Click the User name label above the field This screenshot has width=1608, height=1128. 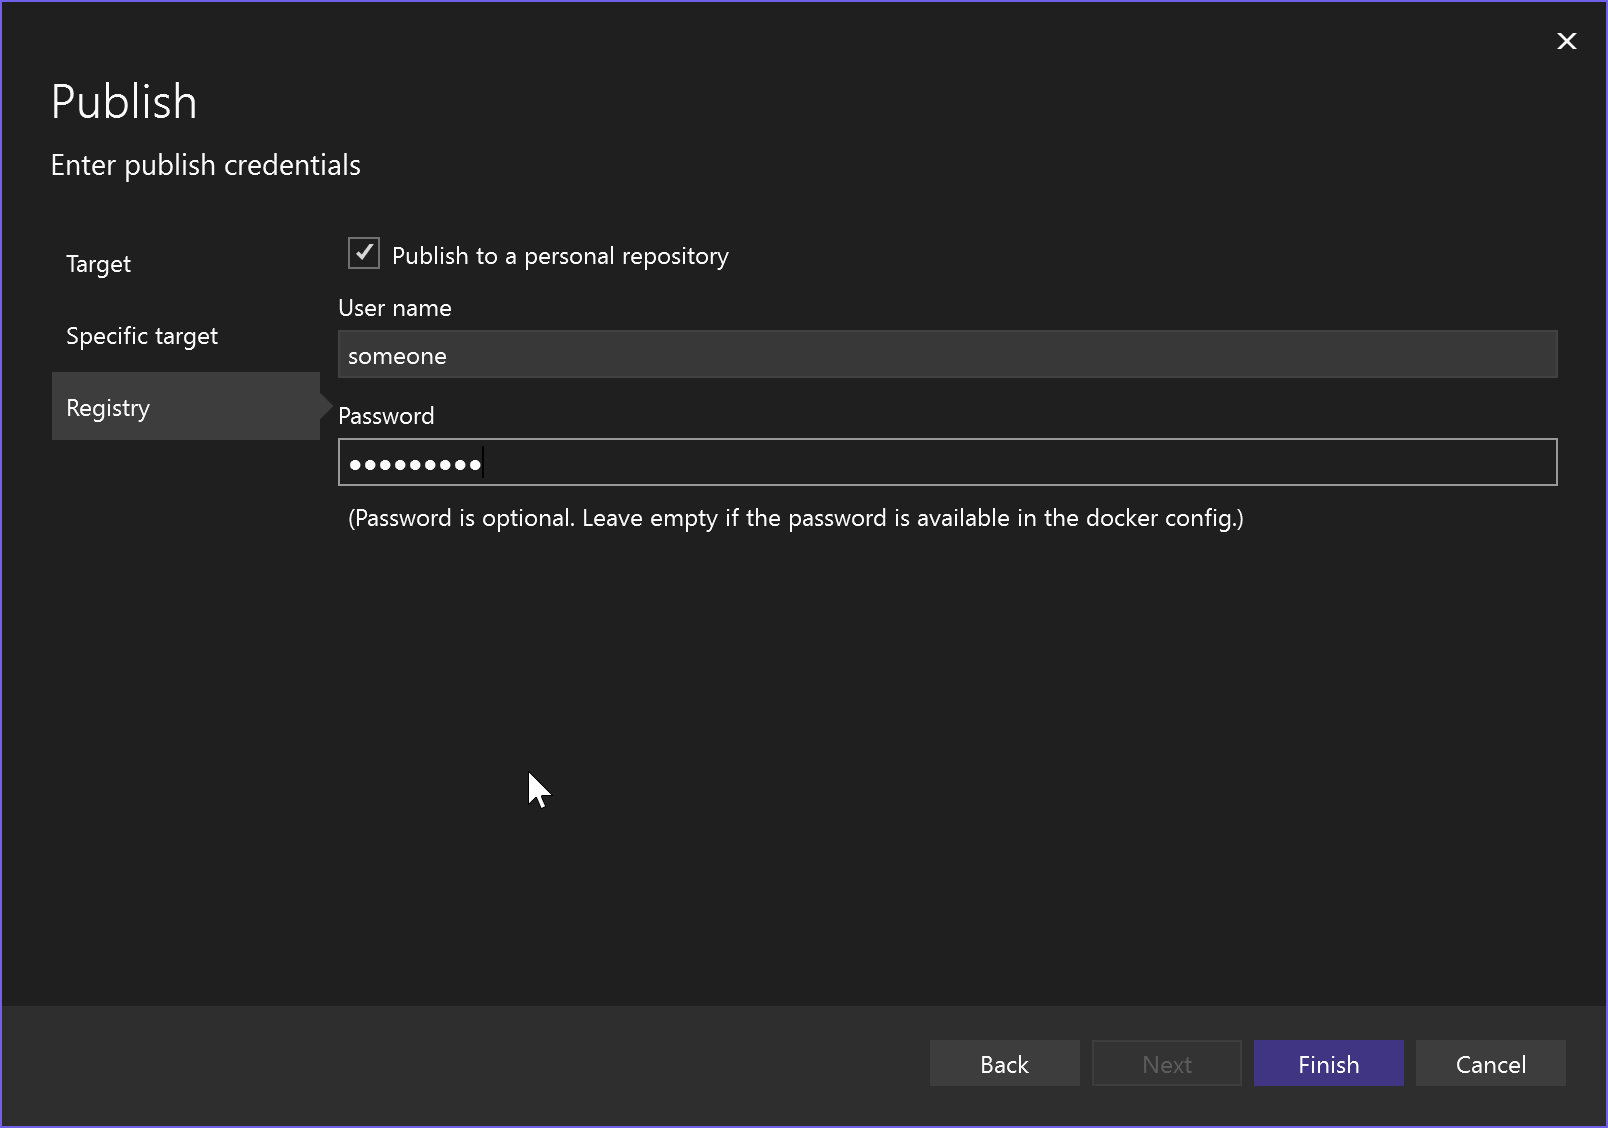tap(395, 308)
